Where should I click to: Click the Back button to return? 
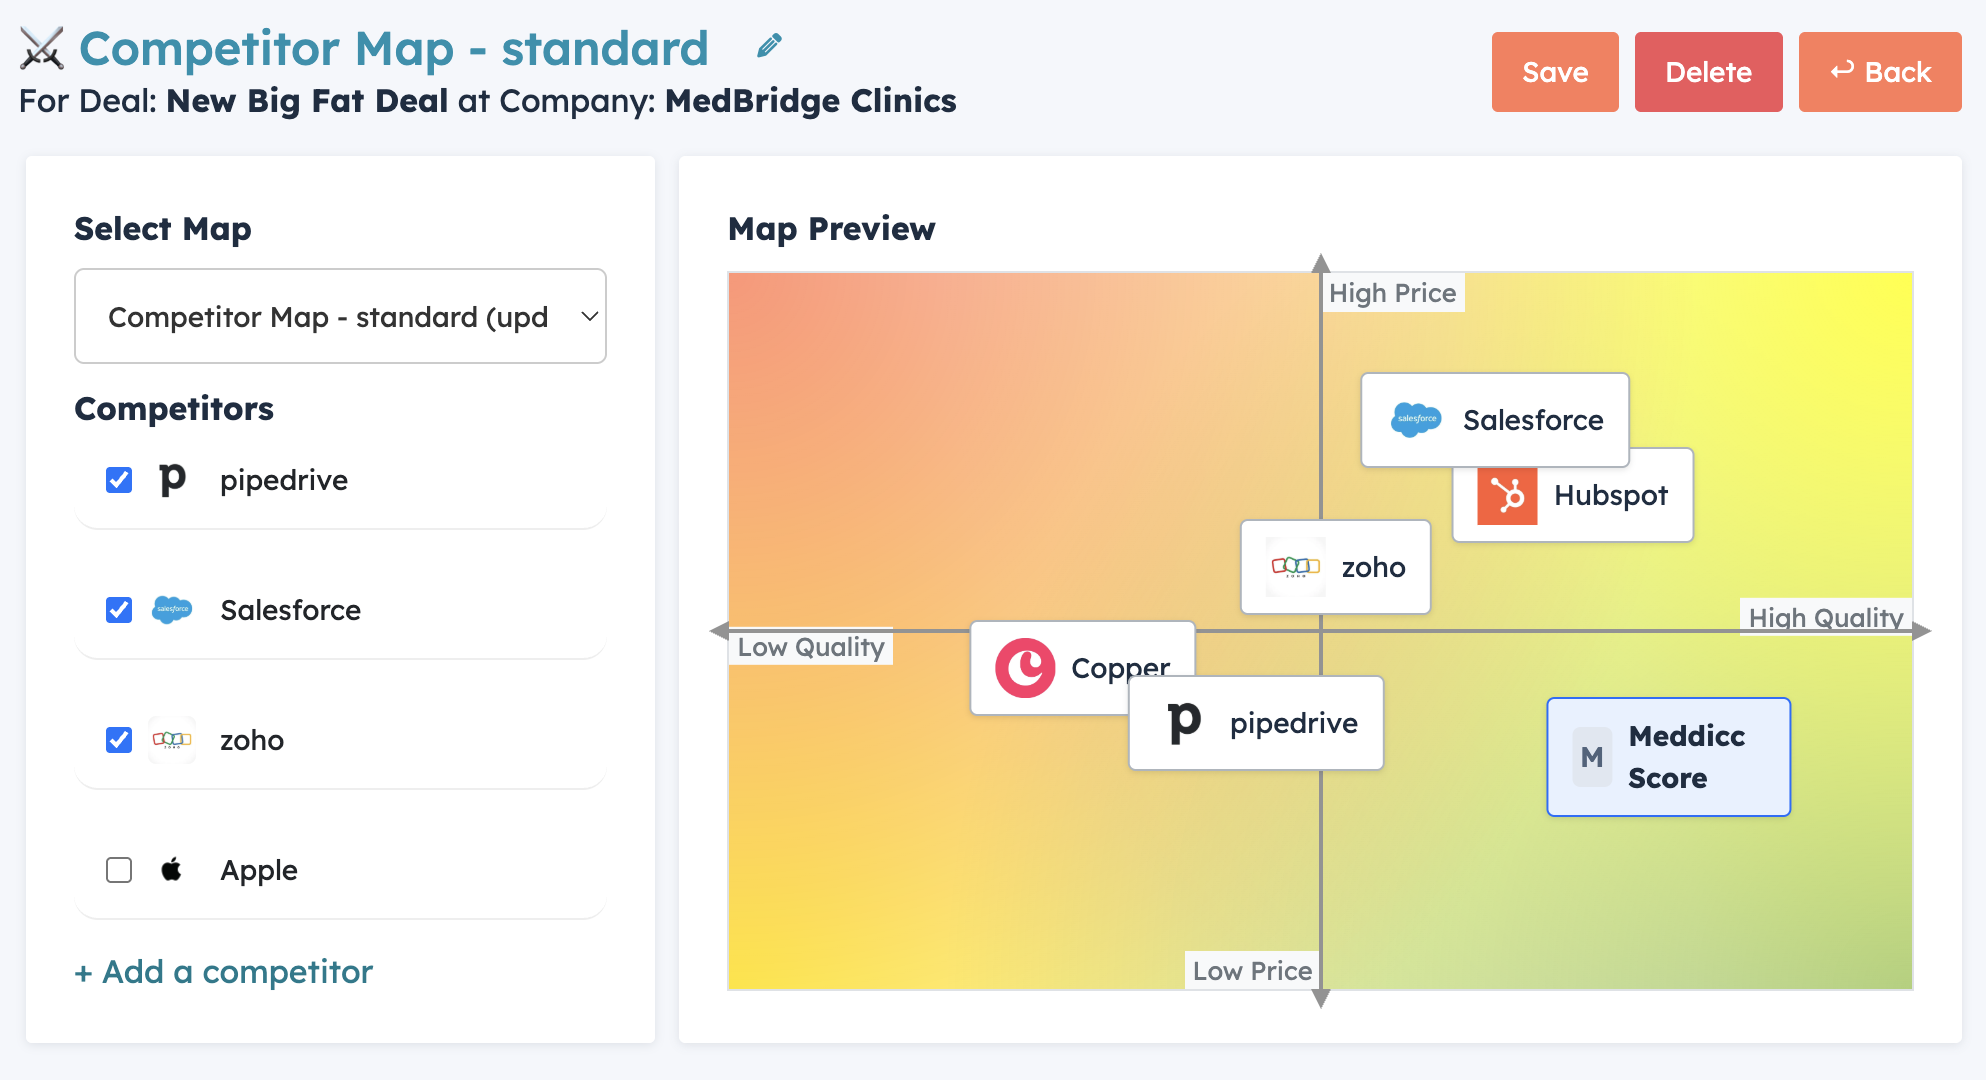coord(1880,71)
